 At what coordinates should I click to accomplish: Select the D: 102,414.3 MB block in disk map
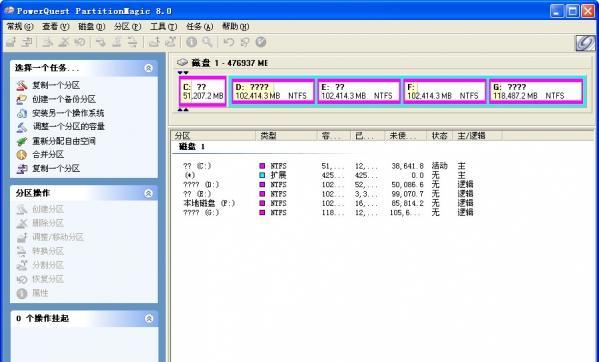(x=273, y=91)
